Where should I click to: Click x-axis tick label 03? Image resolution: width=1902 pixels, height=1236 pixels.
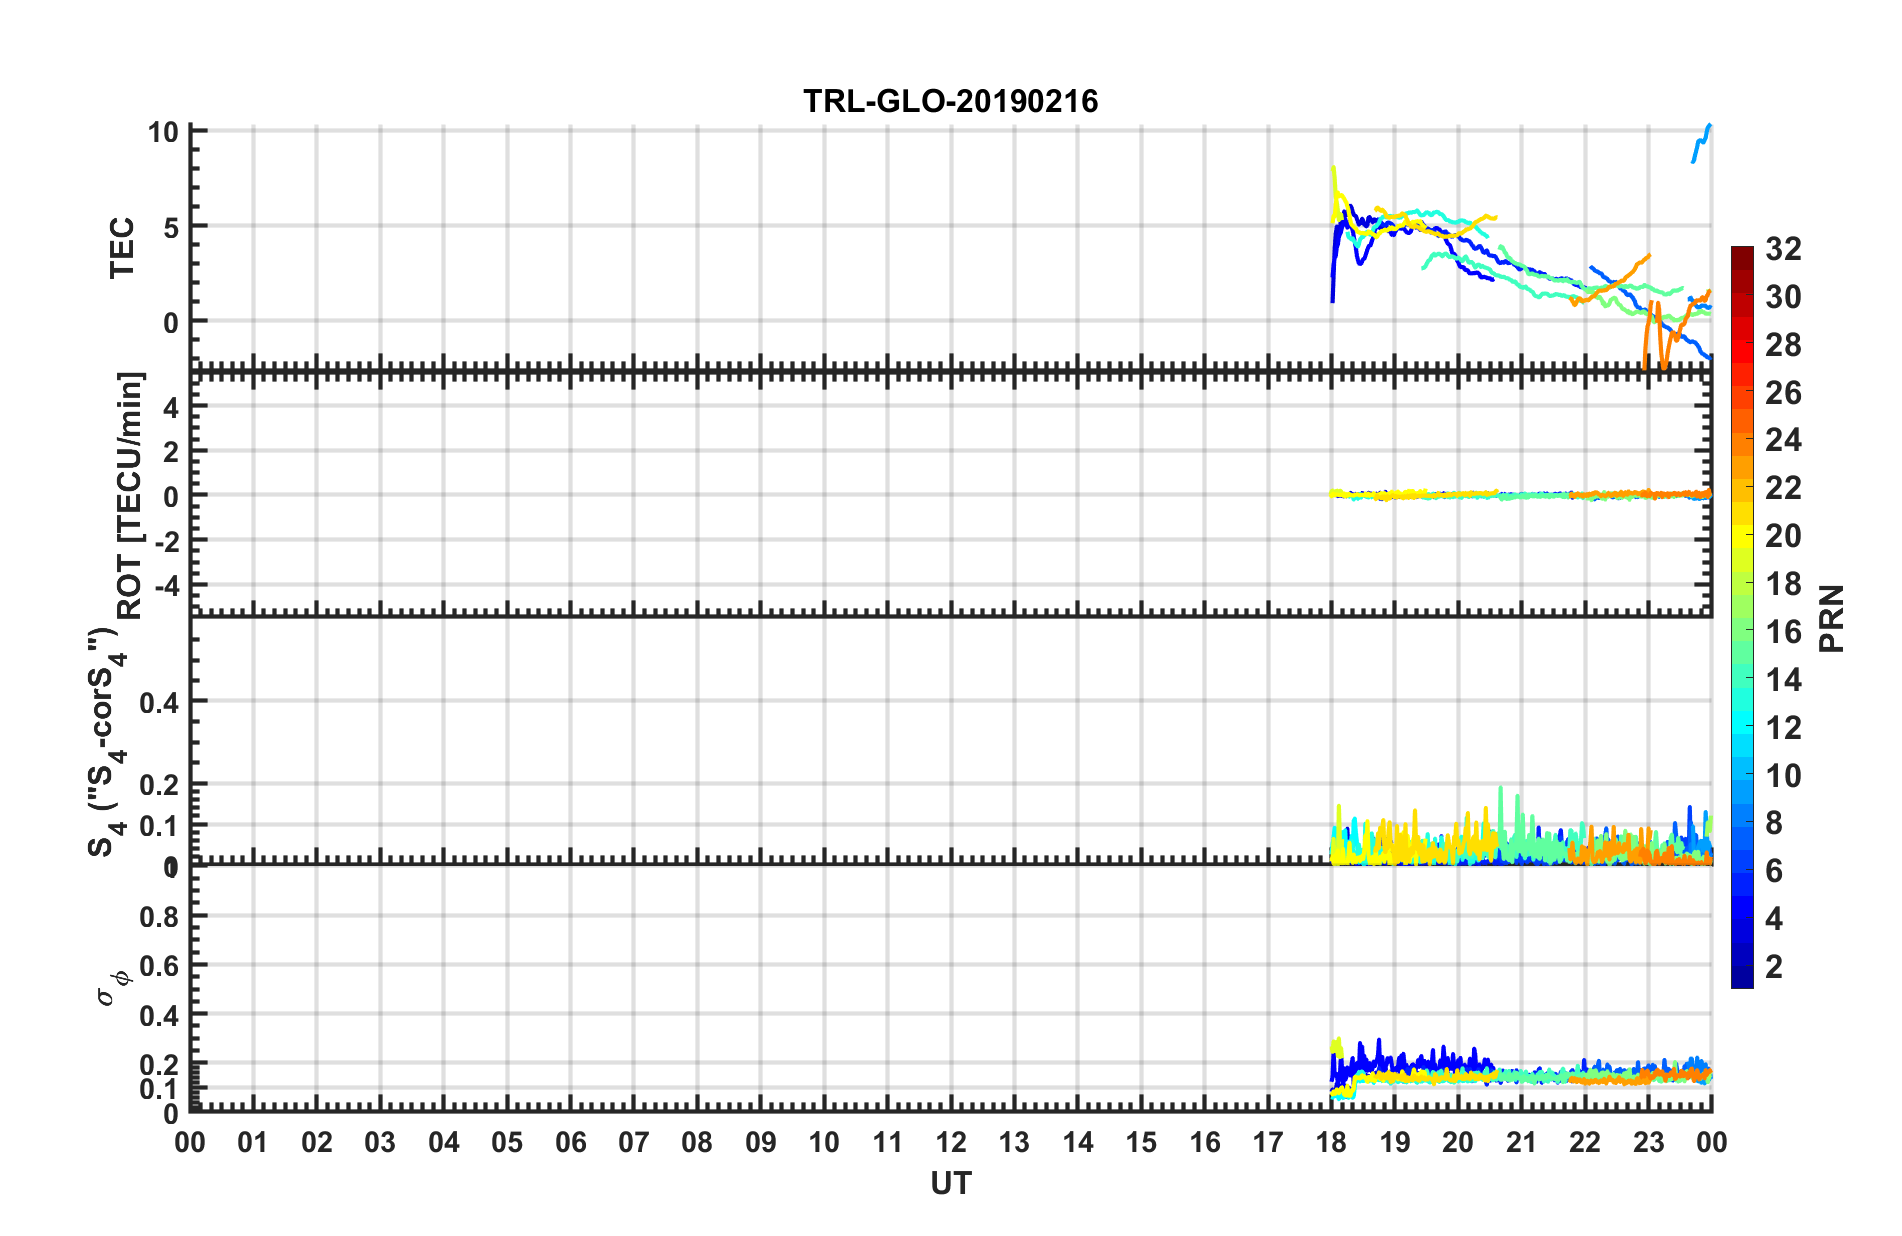pos(380,1142)
